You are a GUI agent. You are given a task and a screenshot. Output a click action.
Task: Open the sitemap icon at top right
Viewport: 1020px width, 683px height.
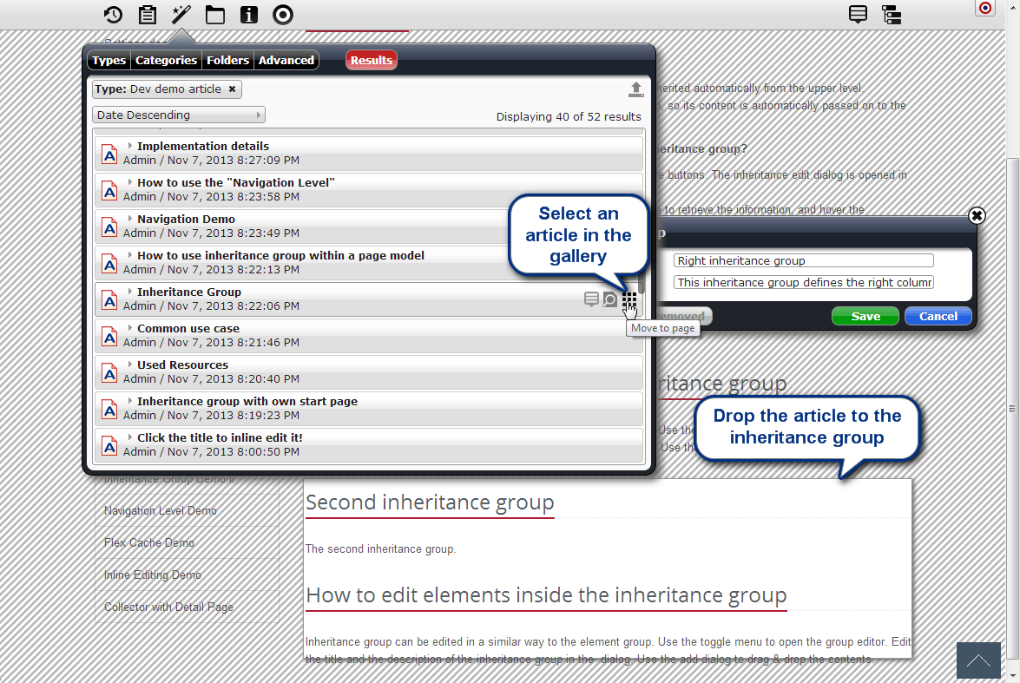click(892, 14)
